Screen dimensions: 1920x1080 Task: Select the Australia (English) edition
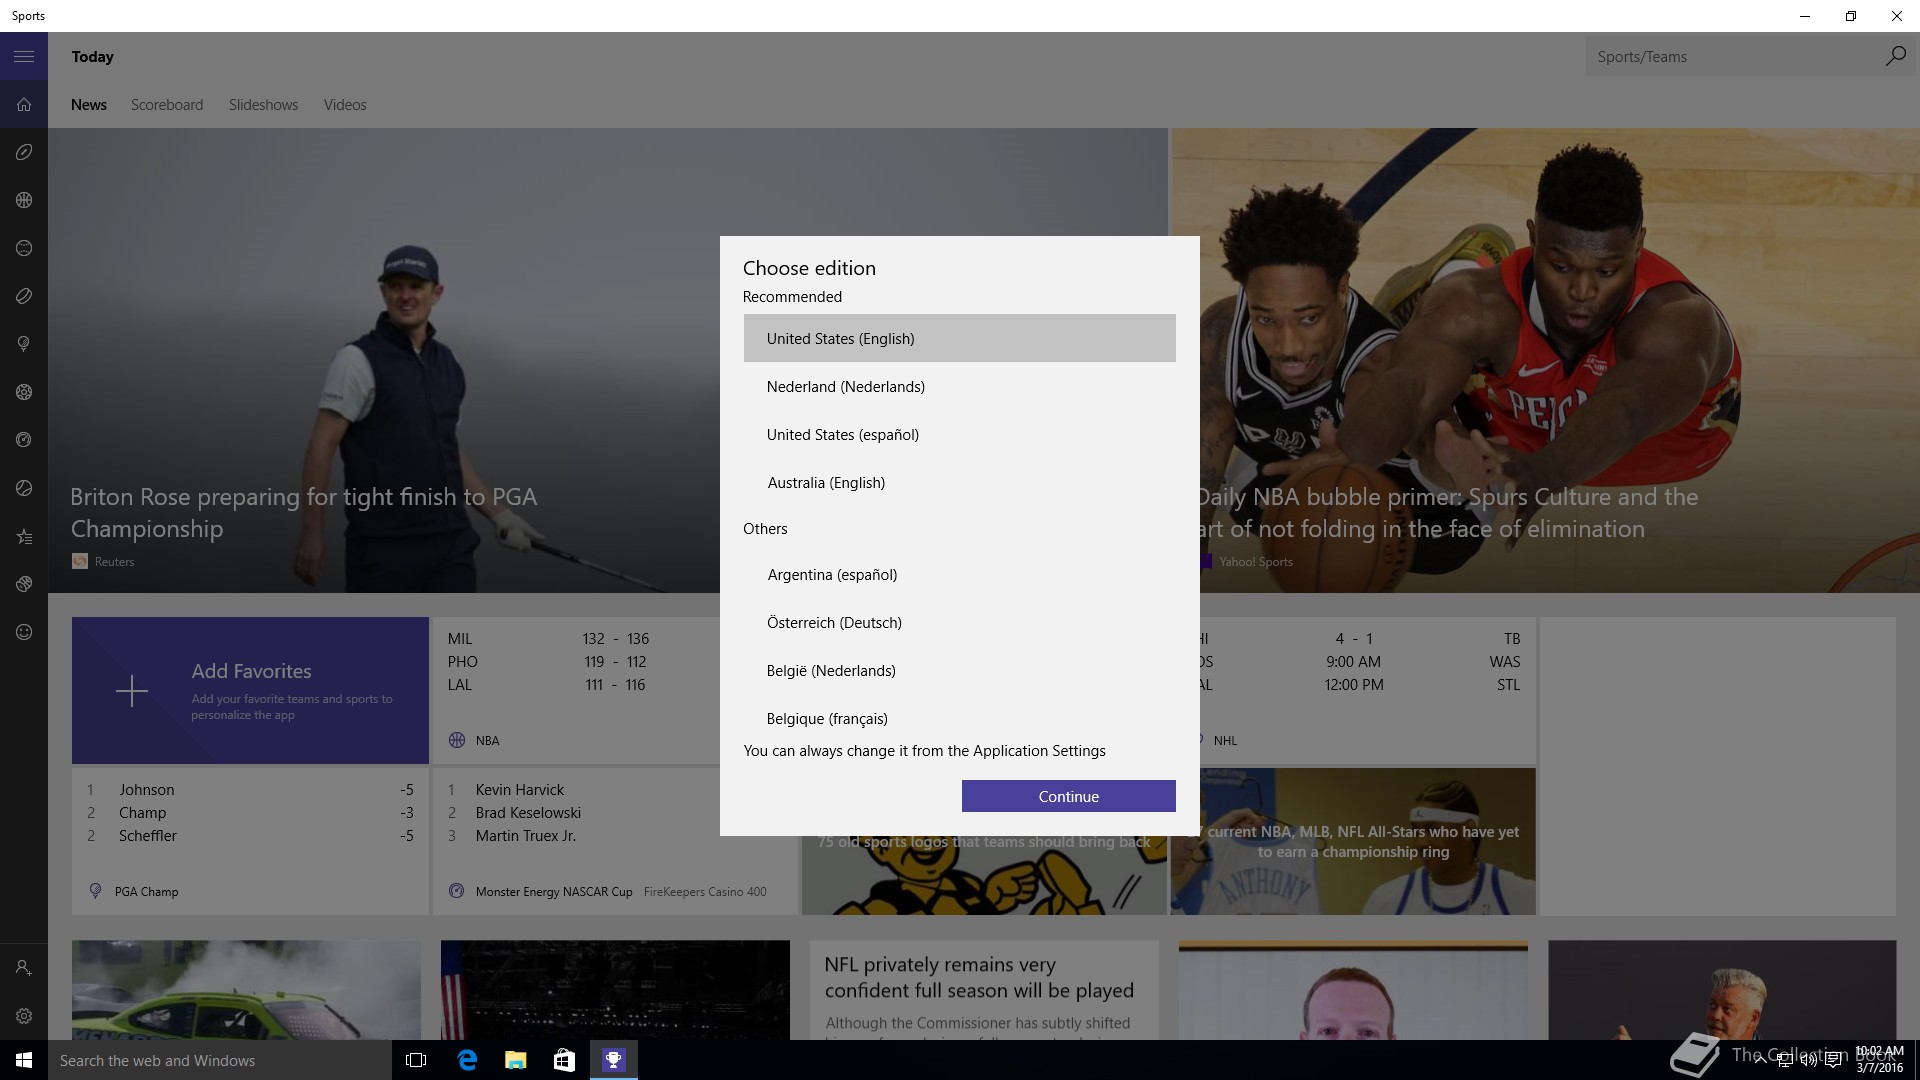[959, 482]
